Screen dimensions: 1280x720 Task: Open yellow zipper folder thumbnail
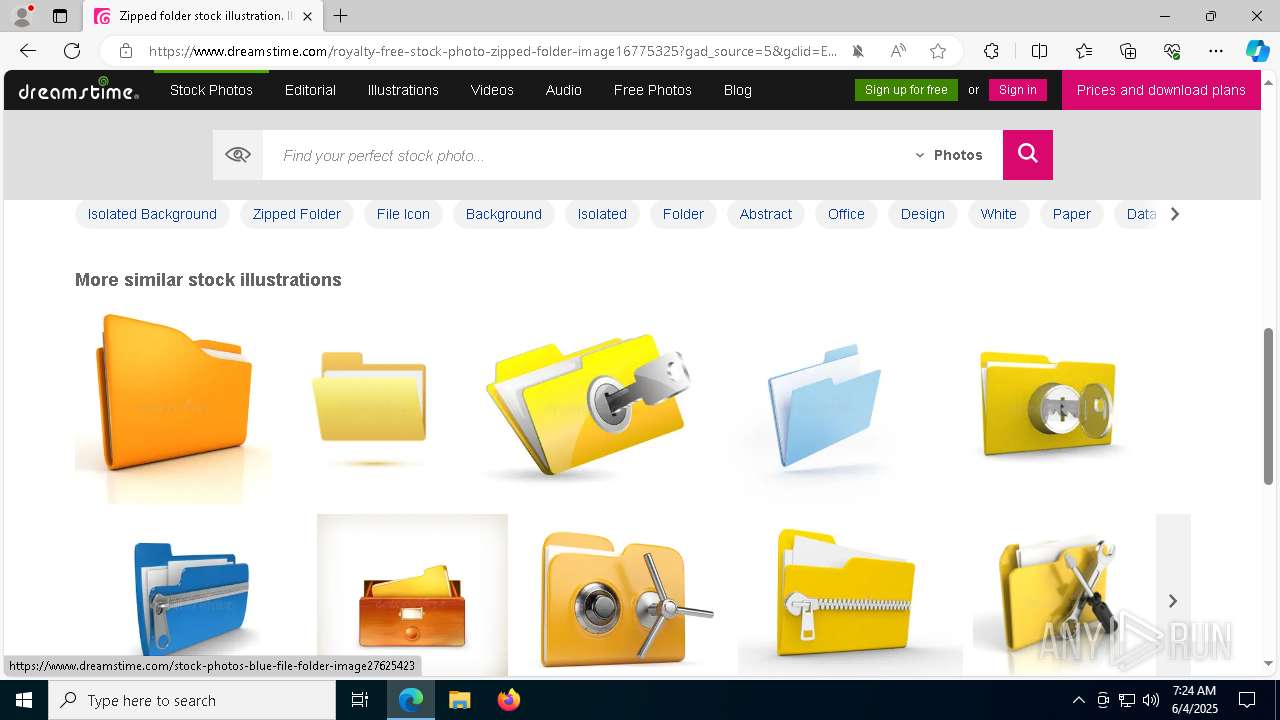[850, 596]
